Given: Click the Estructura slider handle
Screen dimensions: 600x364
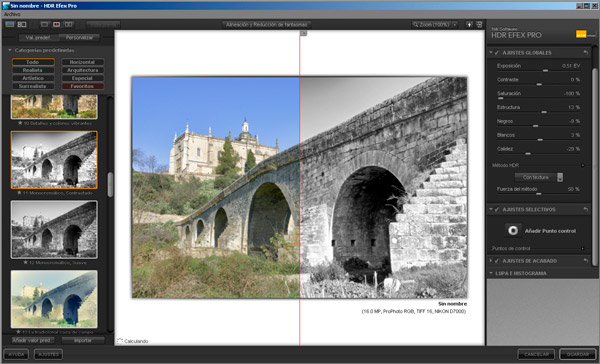Looking at the screenshot, I should pyautogui.click(x=544, y=112).
